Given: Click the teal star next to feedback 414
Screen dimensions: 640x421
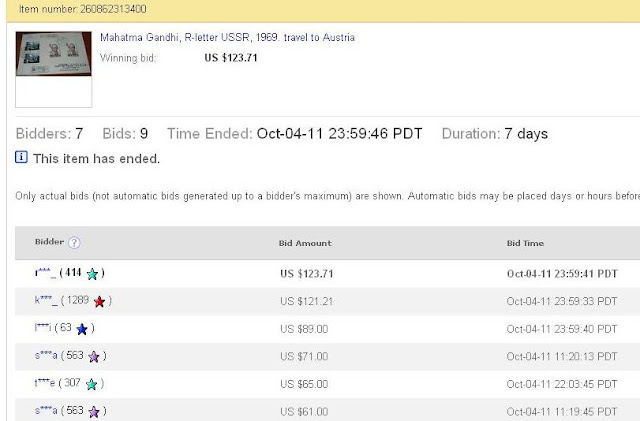Looking at the screenshot, I should 92,274.
